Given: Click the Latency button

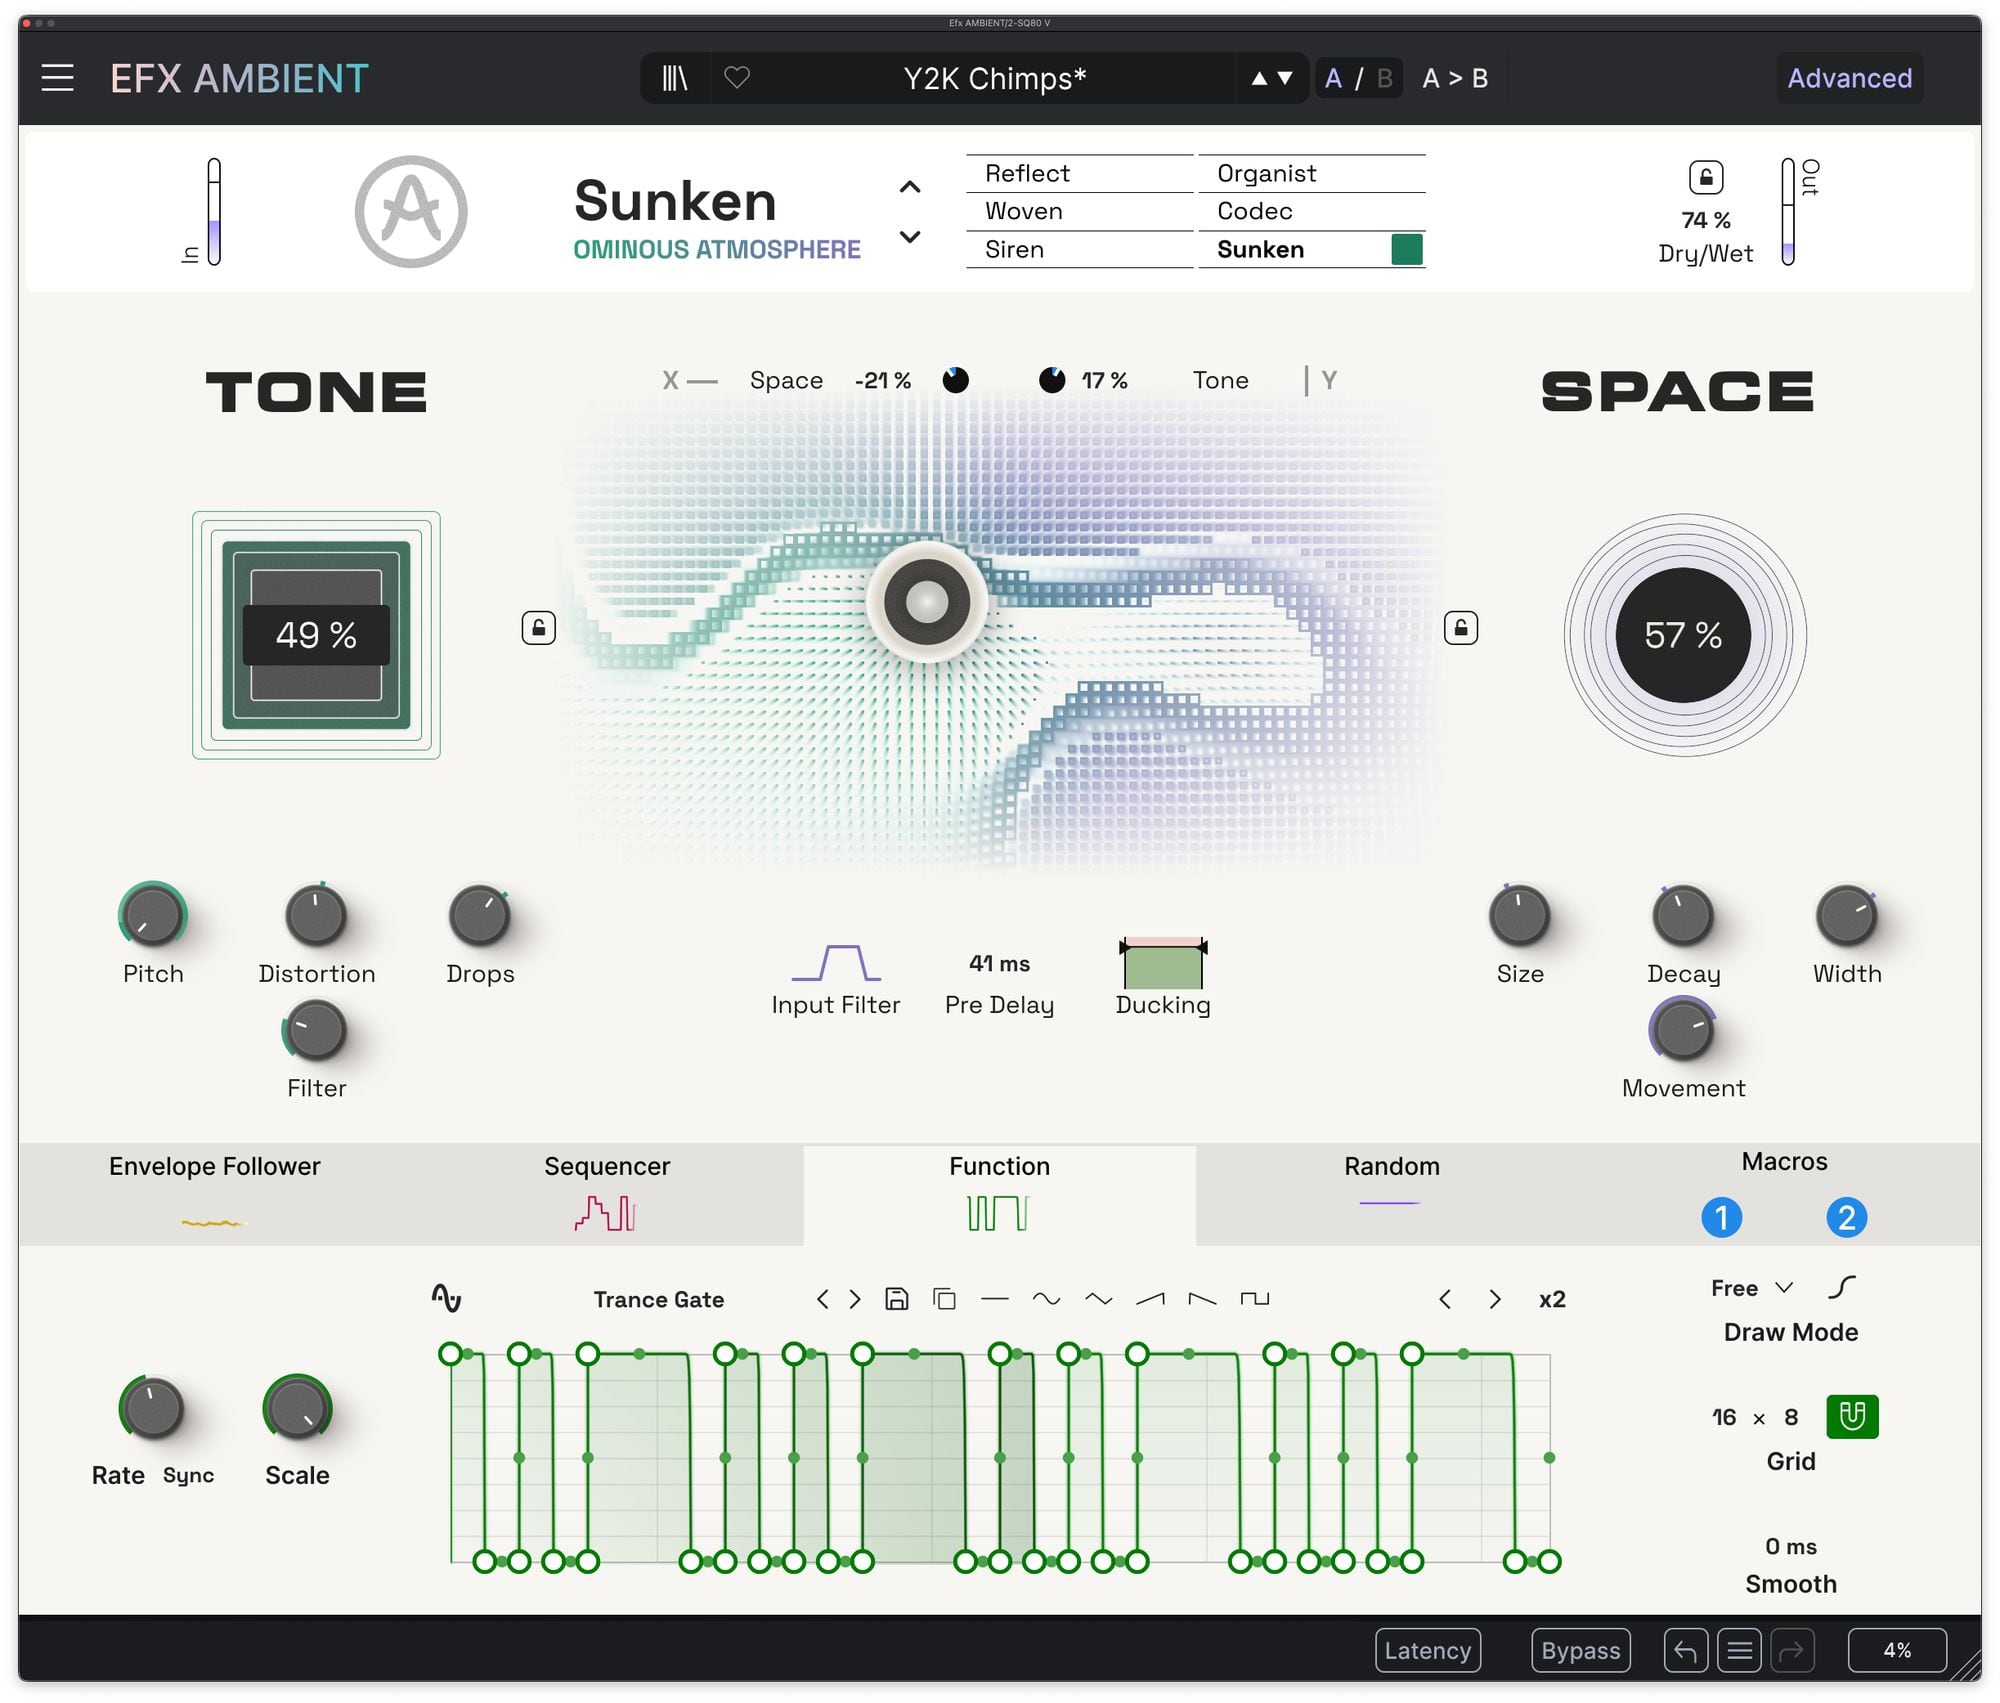Looking at the screenshot, I should [x=1427, y=1651].
